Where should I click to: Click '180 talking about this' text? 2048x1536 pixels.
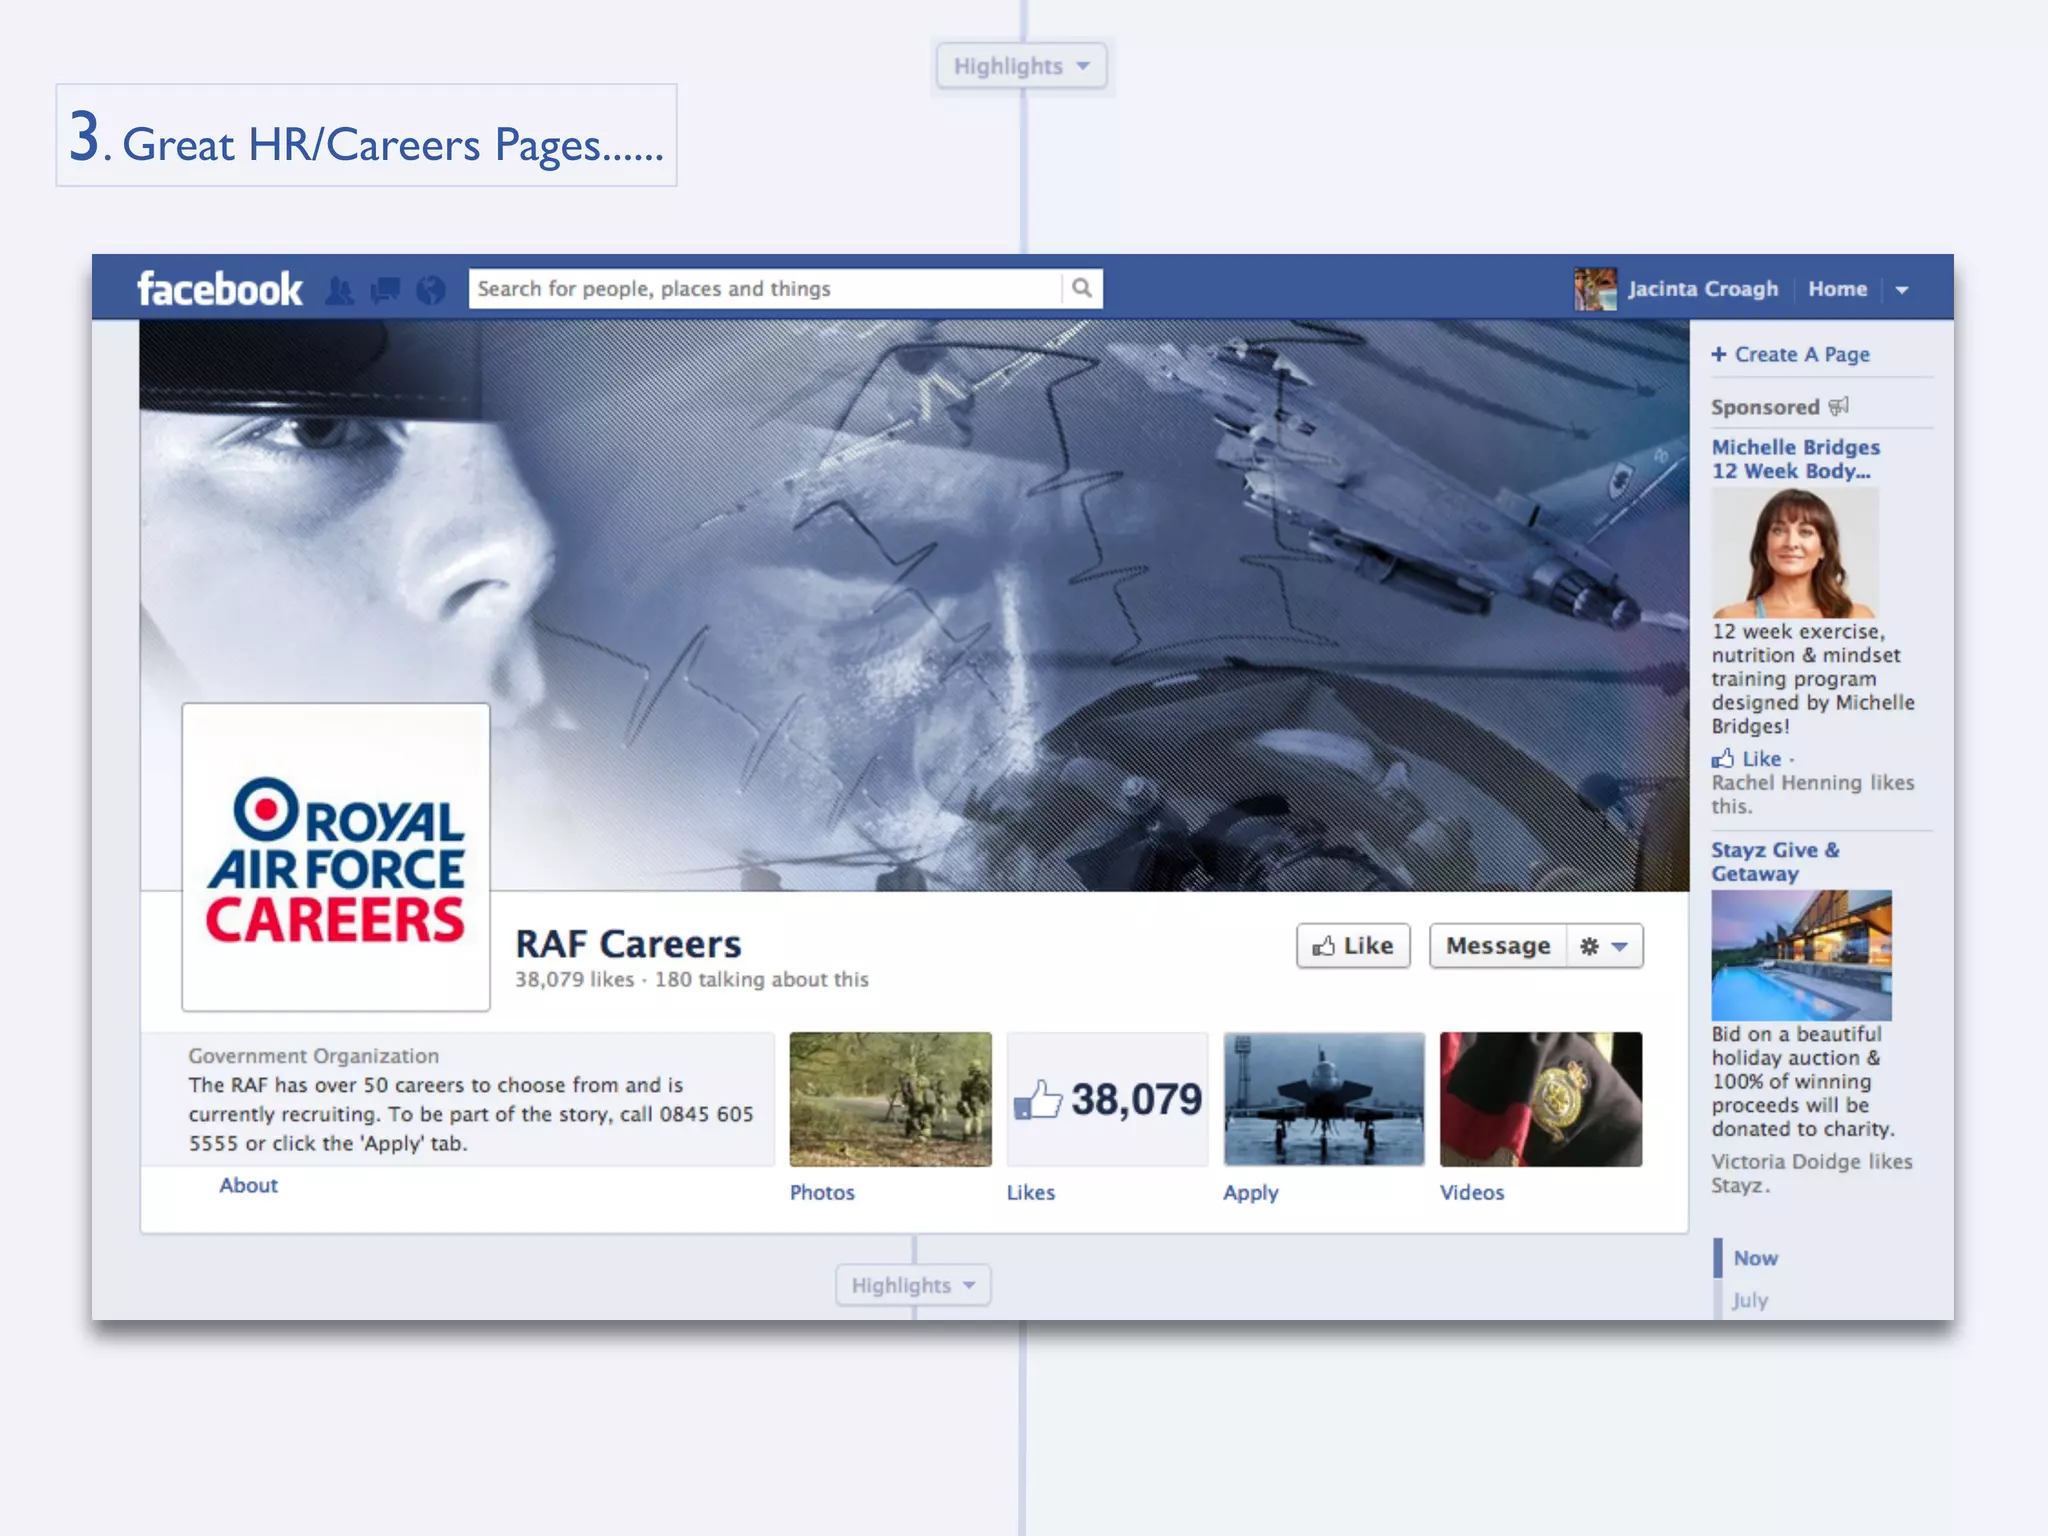point(761,979)
